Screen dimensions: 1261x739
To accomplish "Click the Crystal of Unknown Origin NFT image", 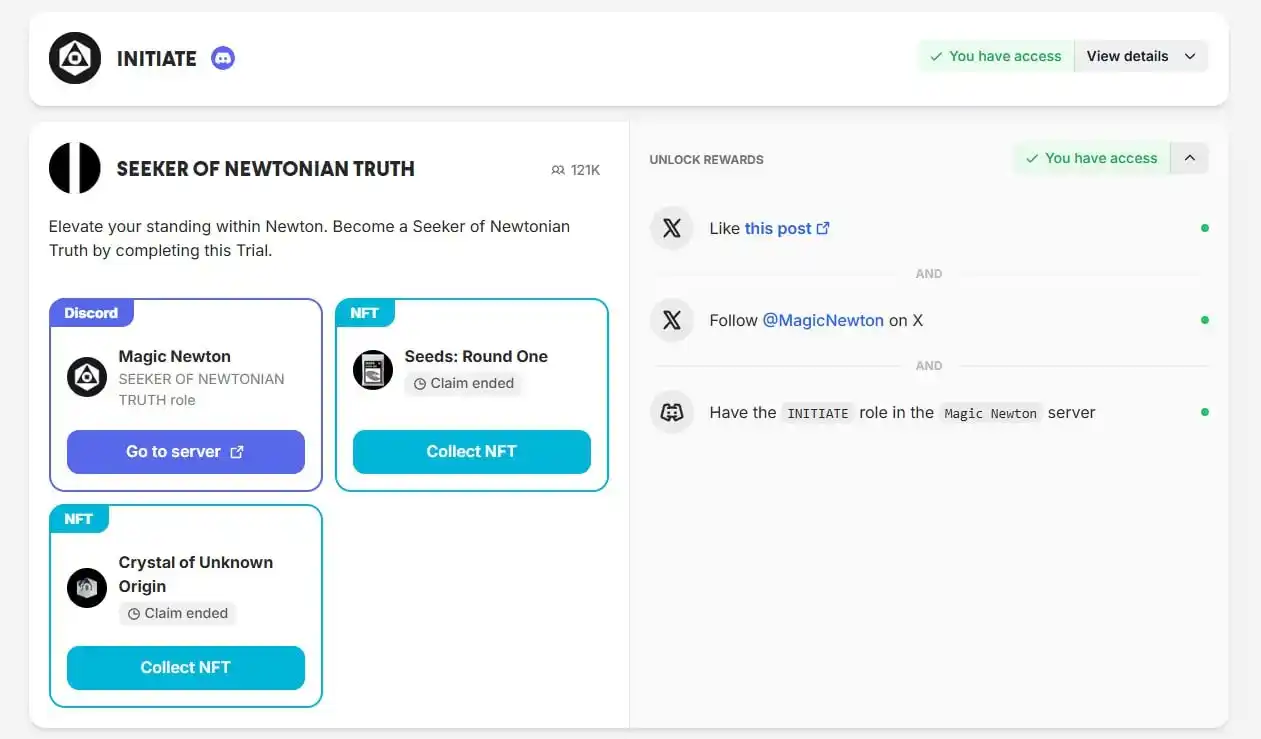I will tap(87, 588).
